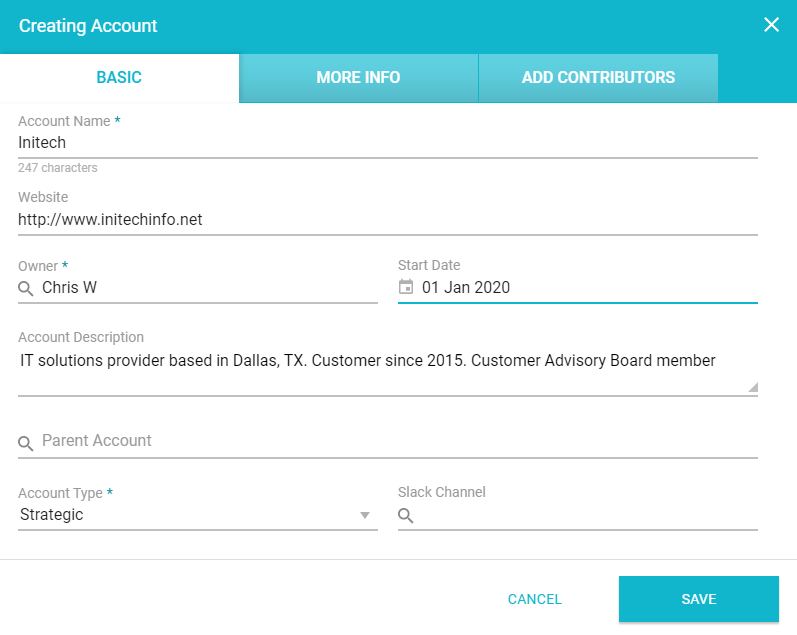Open the Account Type dropdown showing Strategic
Image resolution: width=797 pixels, height=635 pixels.
point(188,515)
